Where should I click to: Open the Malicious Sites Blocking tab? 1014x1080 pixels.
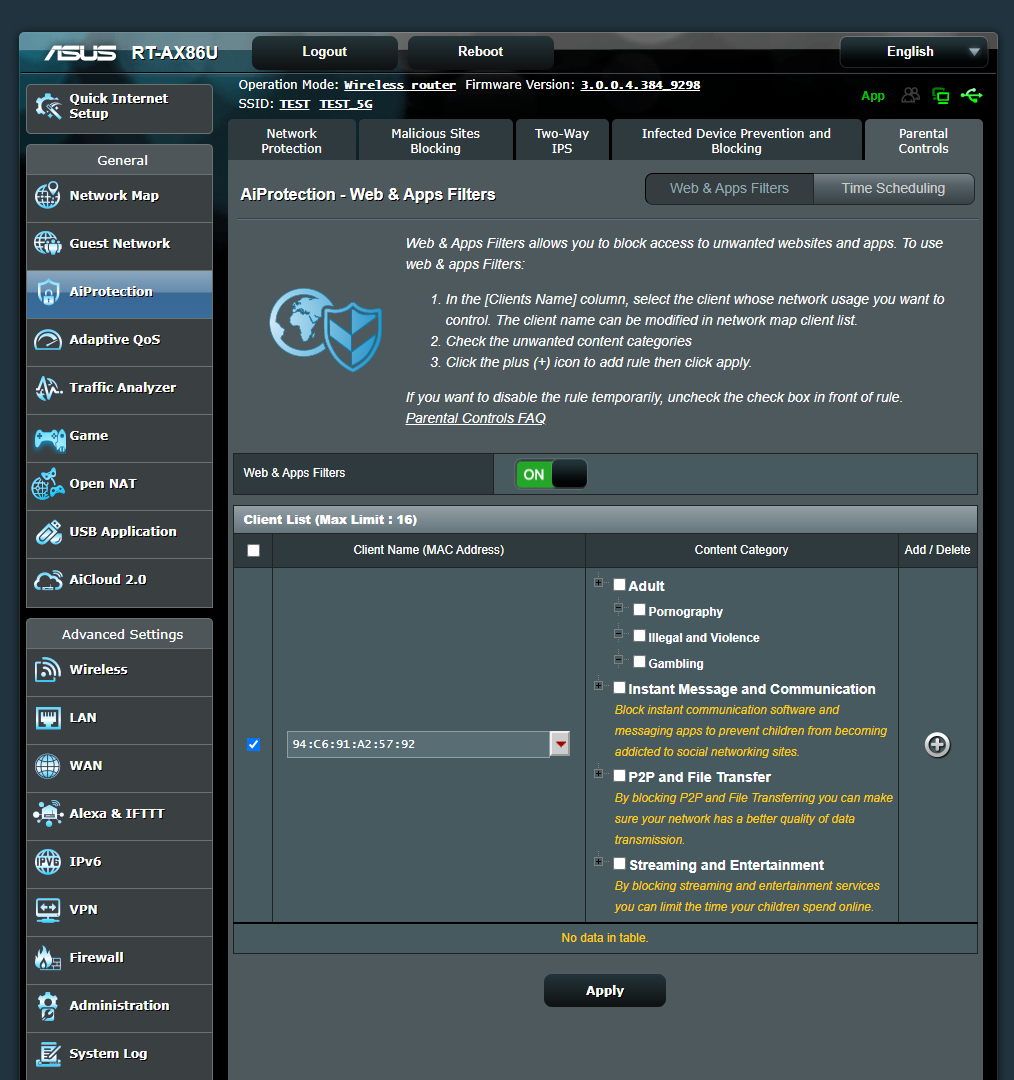[435, 139]
